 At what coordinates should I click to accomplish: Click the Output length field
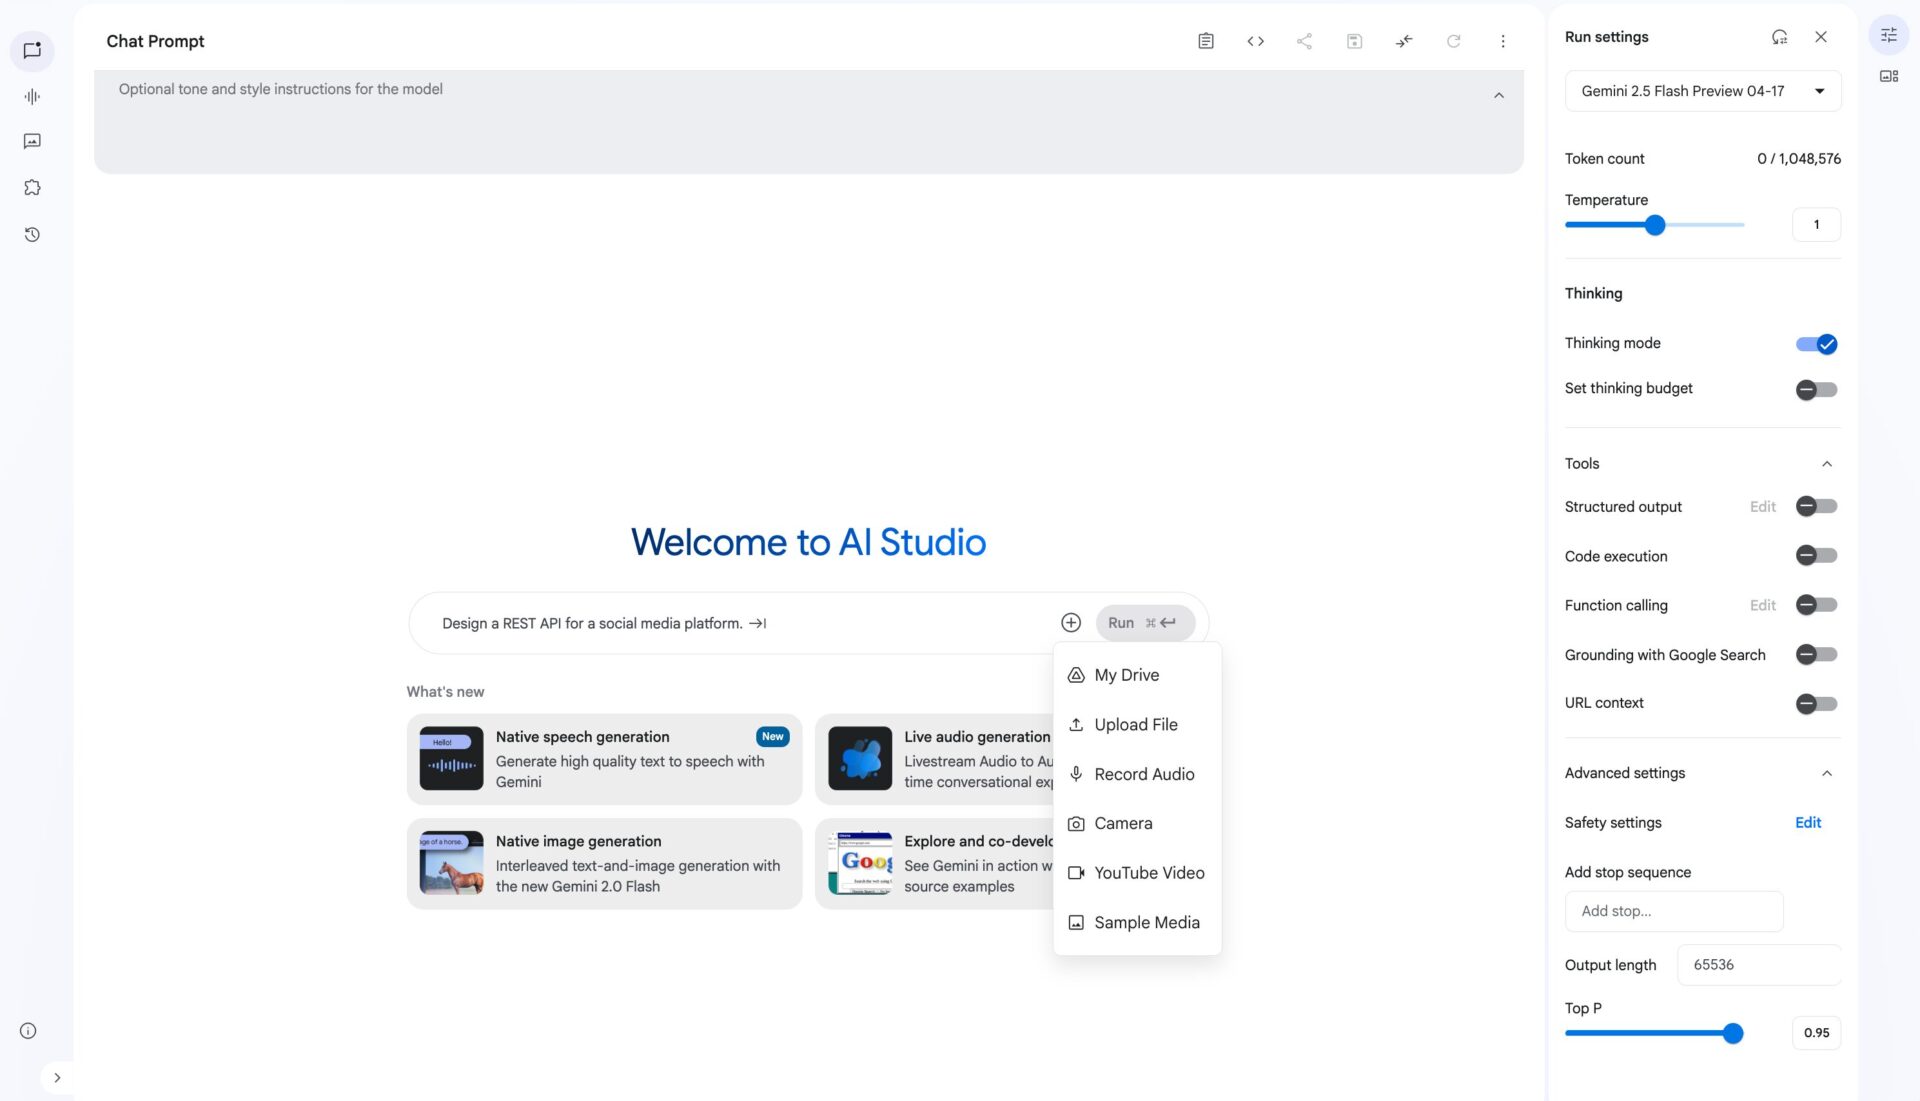pos(1758,965)
